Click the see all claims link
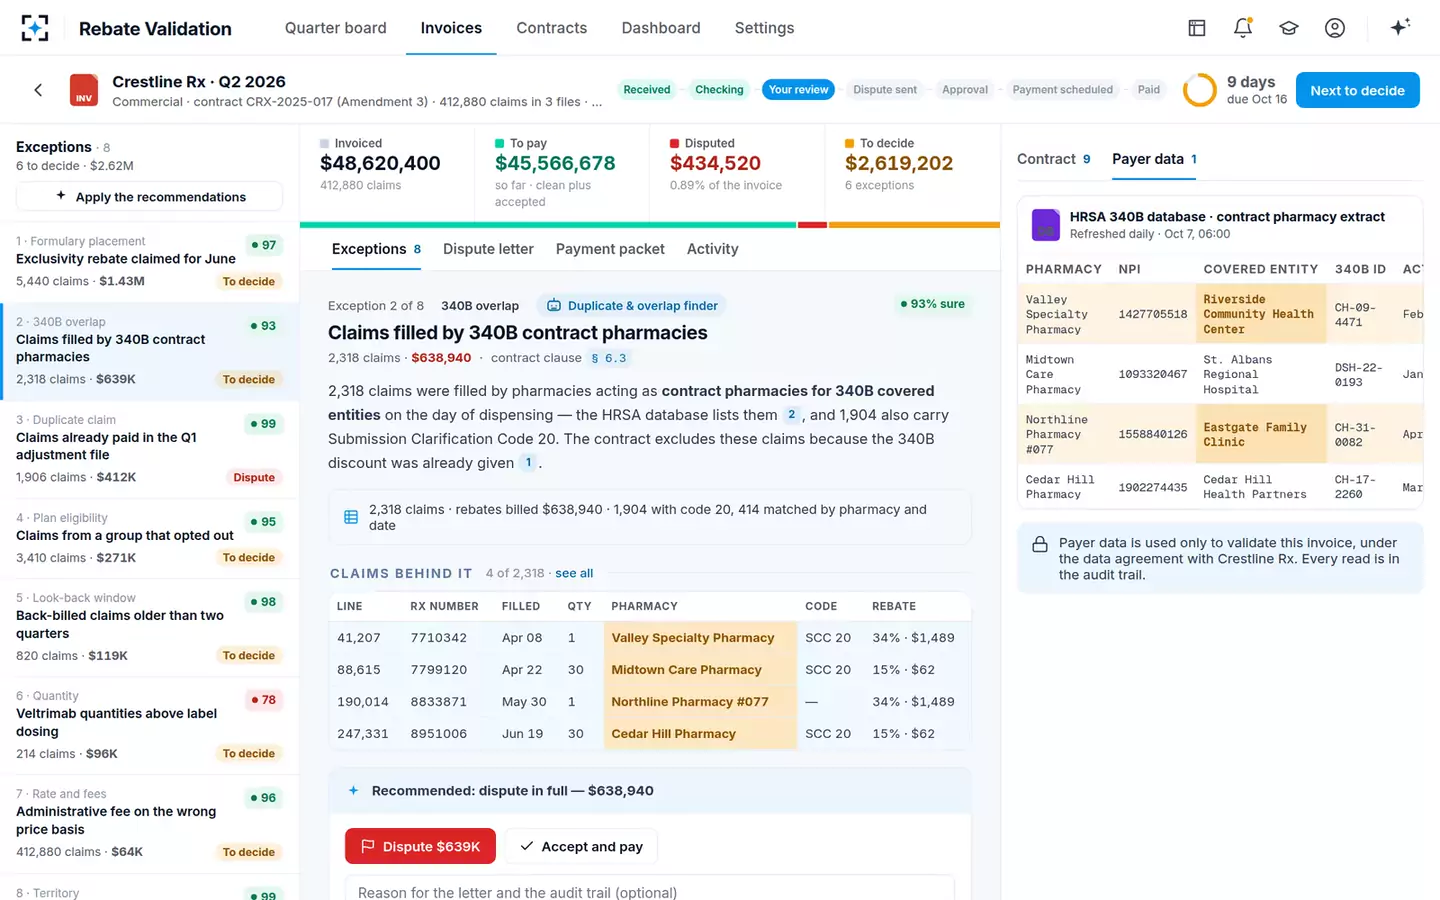This screenshot has width=1440, height=900. point(574,573)
